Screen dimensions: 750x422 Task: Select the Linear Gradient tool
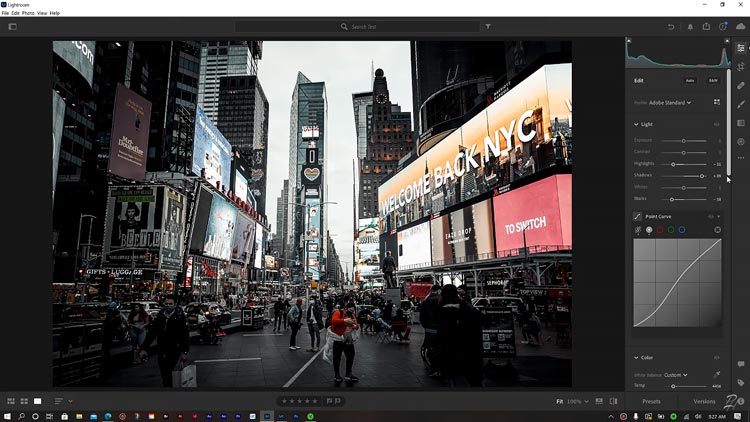(x=741, y=123)
